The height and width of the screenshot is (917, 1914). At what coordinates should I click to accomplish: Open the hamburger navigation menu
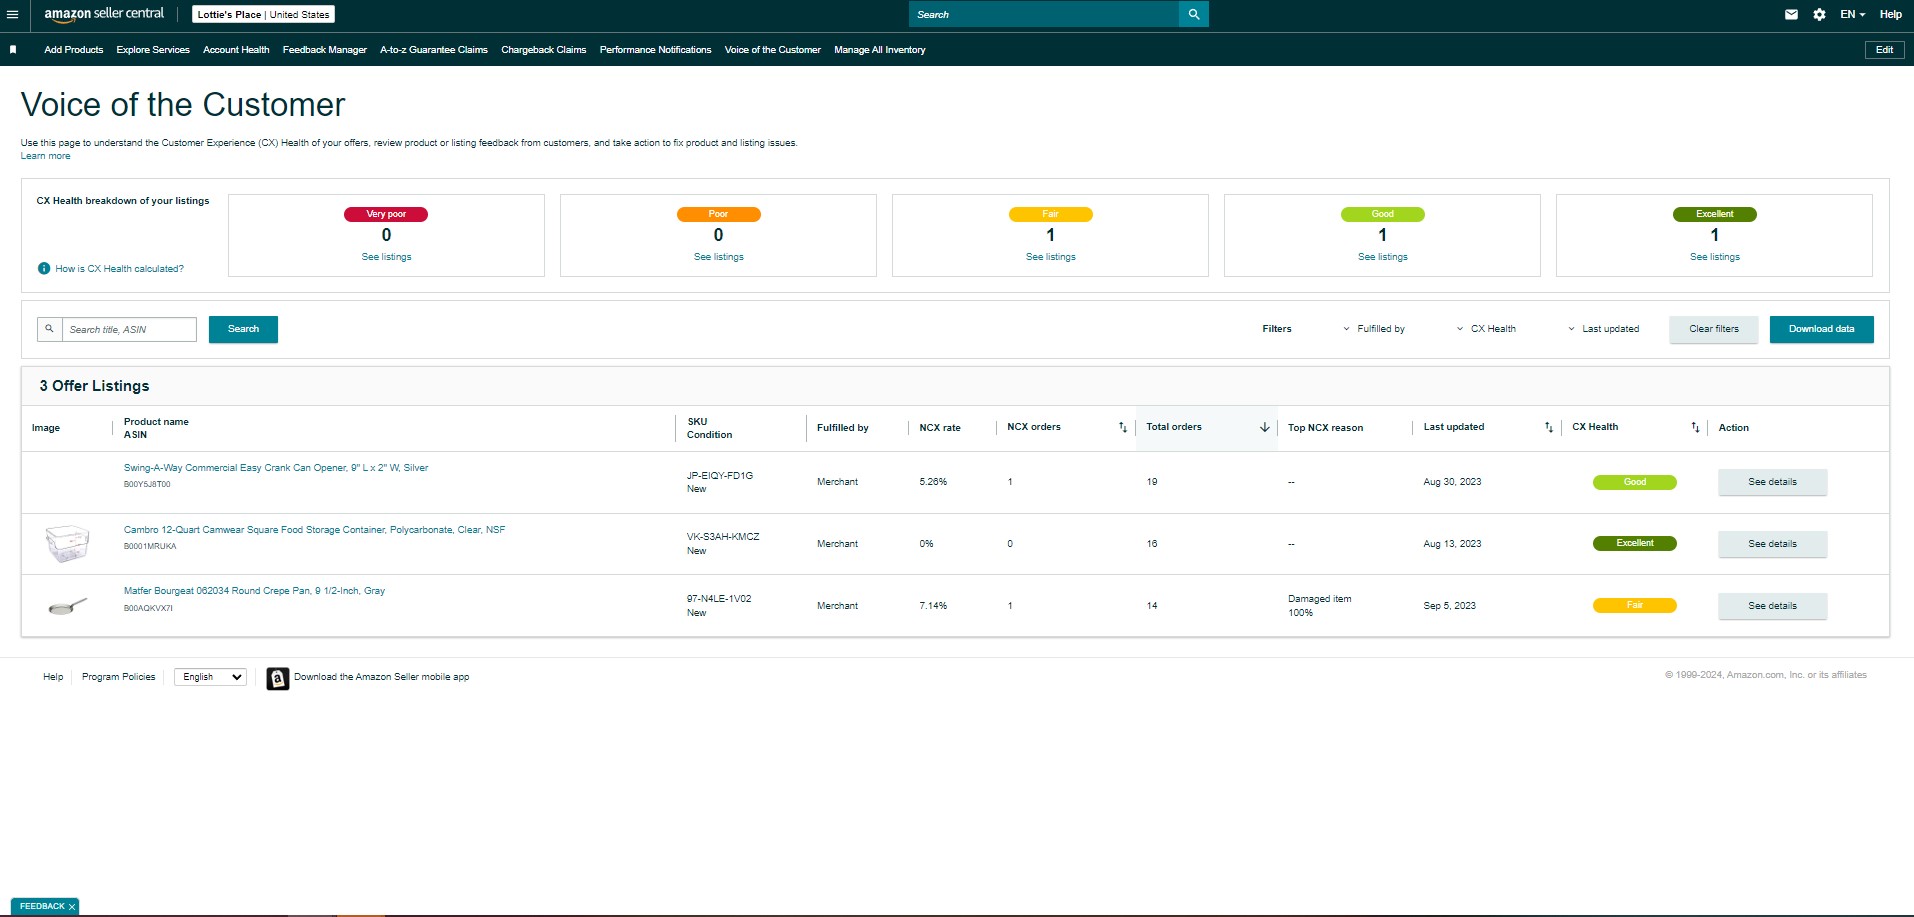point(12,15)
